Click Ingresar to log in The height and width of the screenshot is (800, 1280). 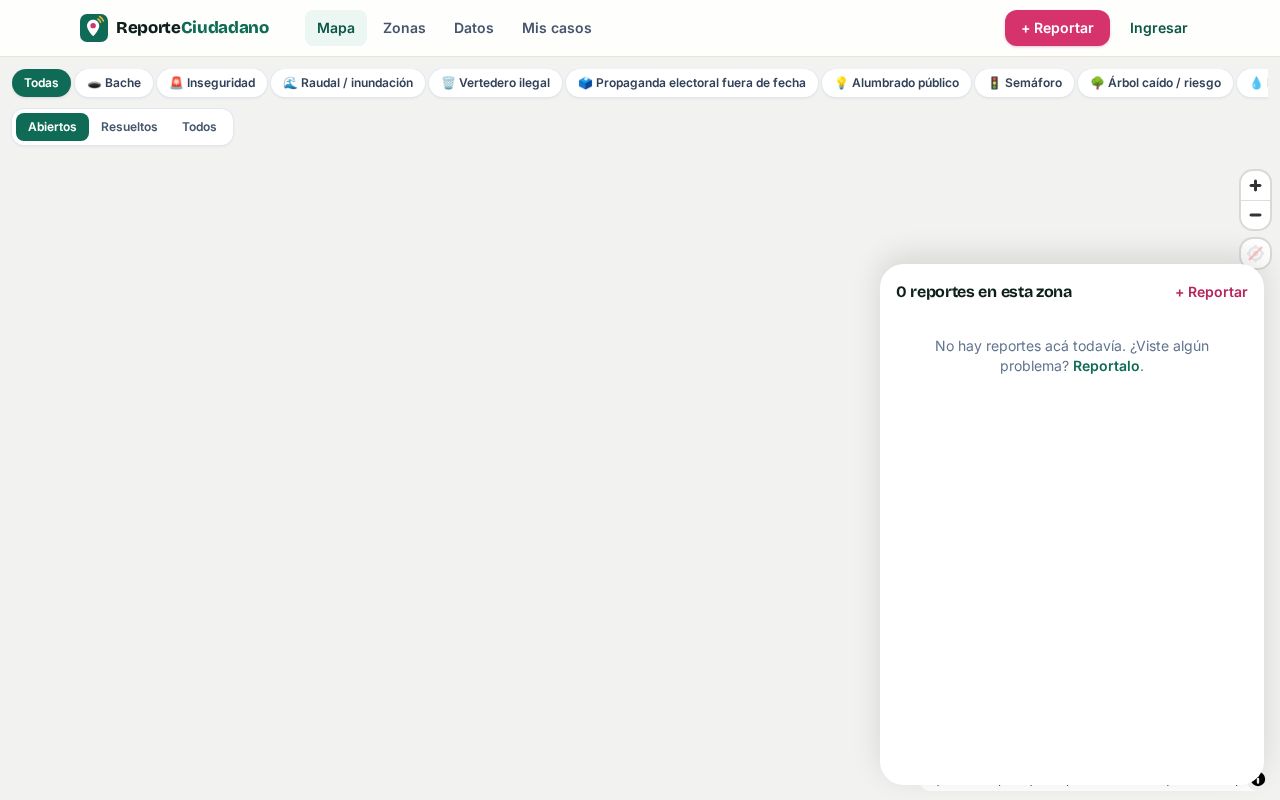pyautogui.click(x=1159, y=28)
